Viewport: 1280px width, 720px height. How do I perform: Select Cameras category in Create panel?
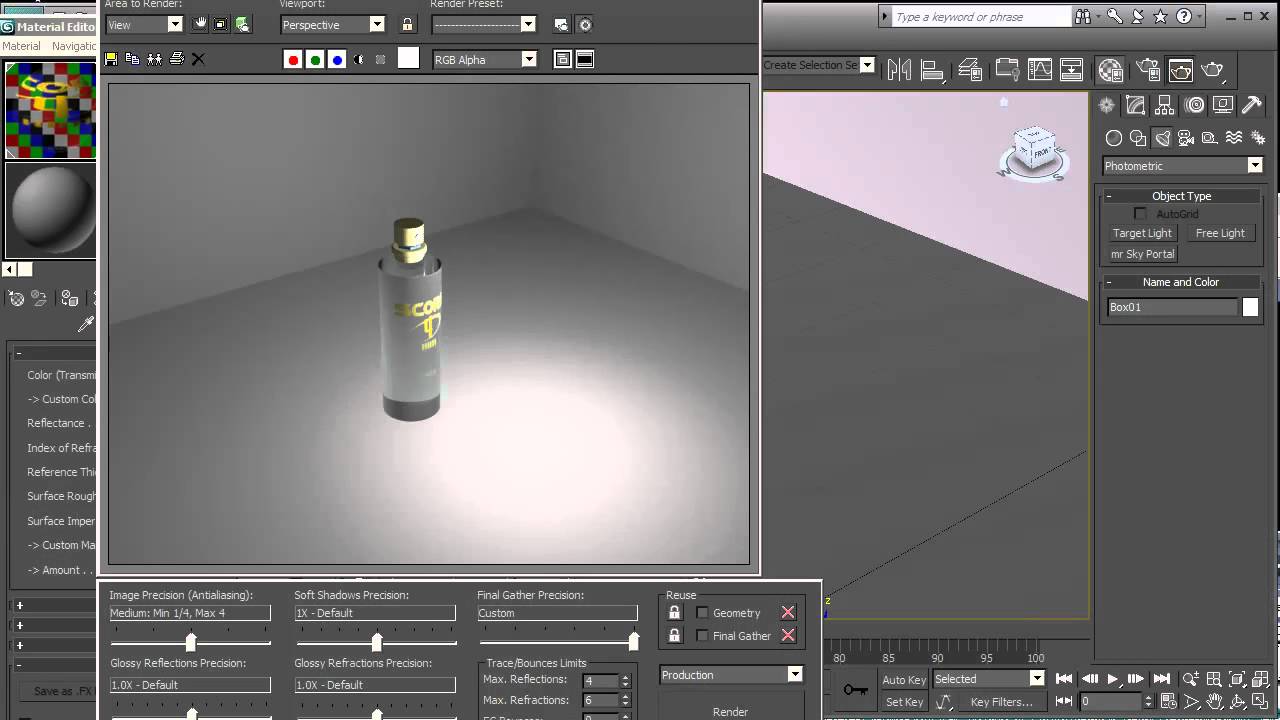coord(1186,138)
